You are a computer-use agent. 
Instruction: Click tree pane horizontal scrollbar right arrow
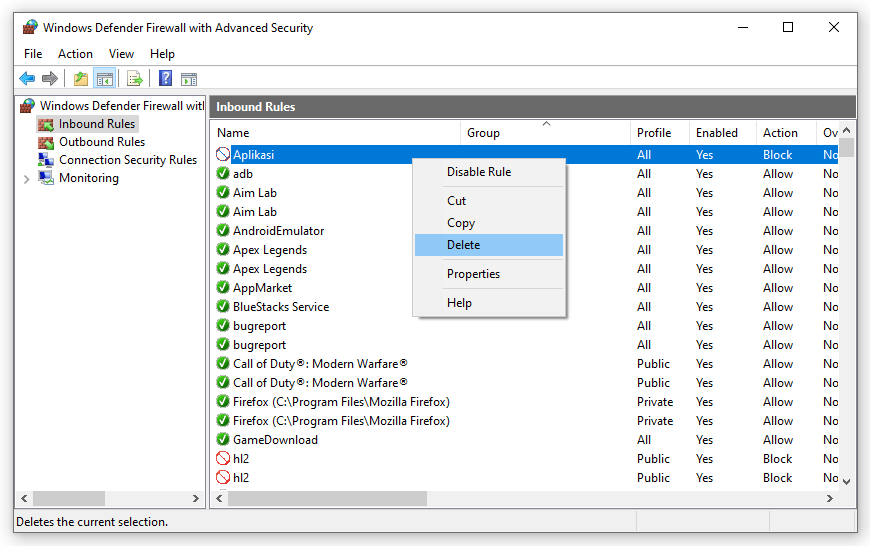pyautogui.click(x=196, y=498)
